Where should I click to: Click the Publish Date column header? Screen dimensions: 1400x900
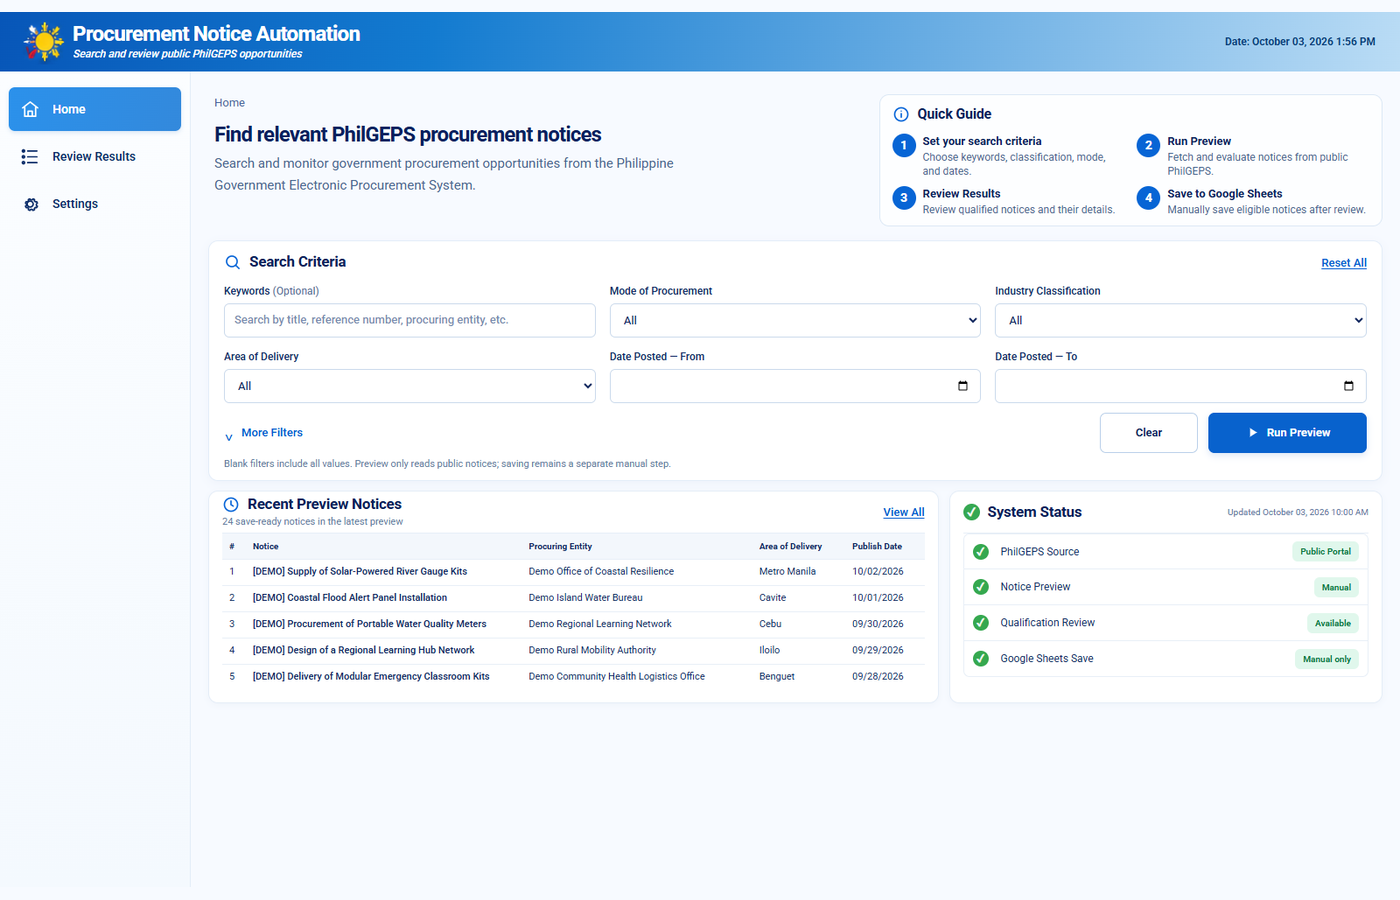point(877,547)
